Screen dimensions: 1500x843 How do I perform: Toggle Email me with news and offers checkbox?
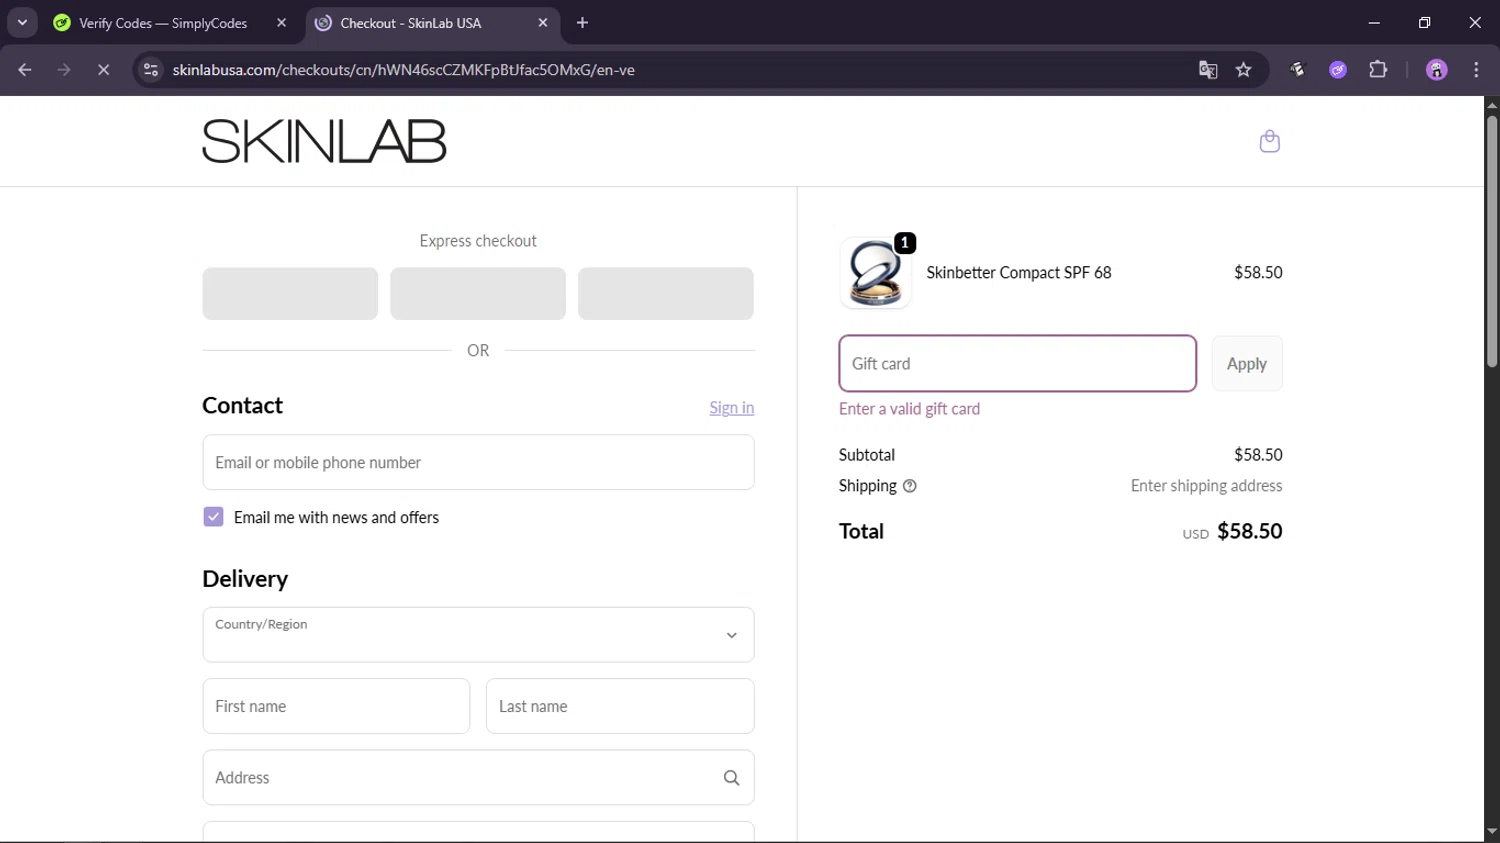(x=213, y=517)
